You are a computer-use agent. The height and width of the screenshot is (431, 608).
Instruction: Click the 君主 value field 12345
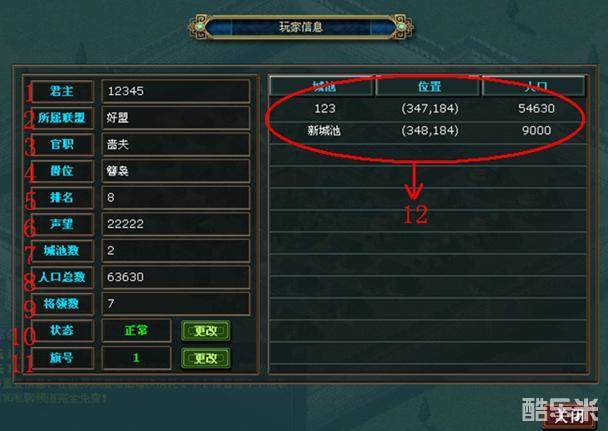pyautogui.click(x=176, y=91)
